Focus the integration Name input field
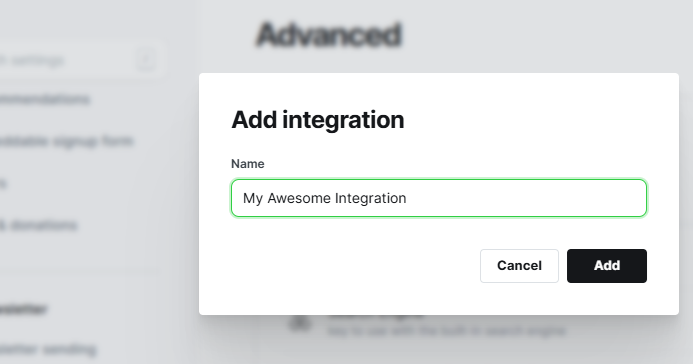The image size is (693, 364). tap(439, 198)
